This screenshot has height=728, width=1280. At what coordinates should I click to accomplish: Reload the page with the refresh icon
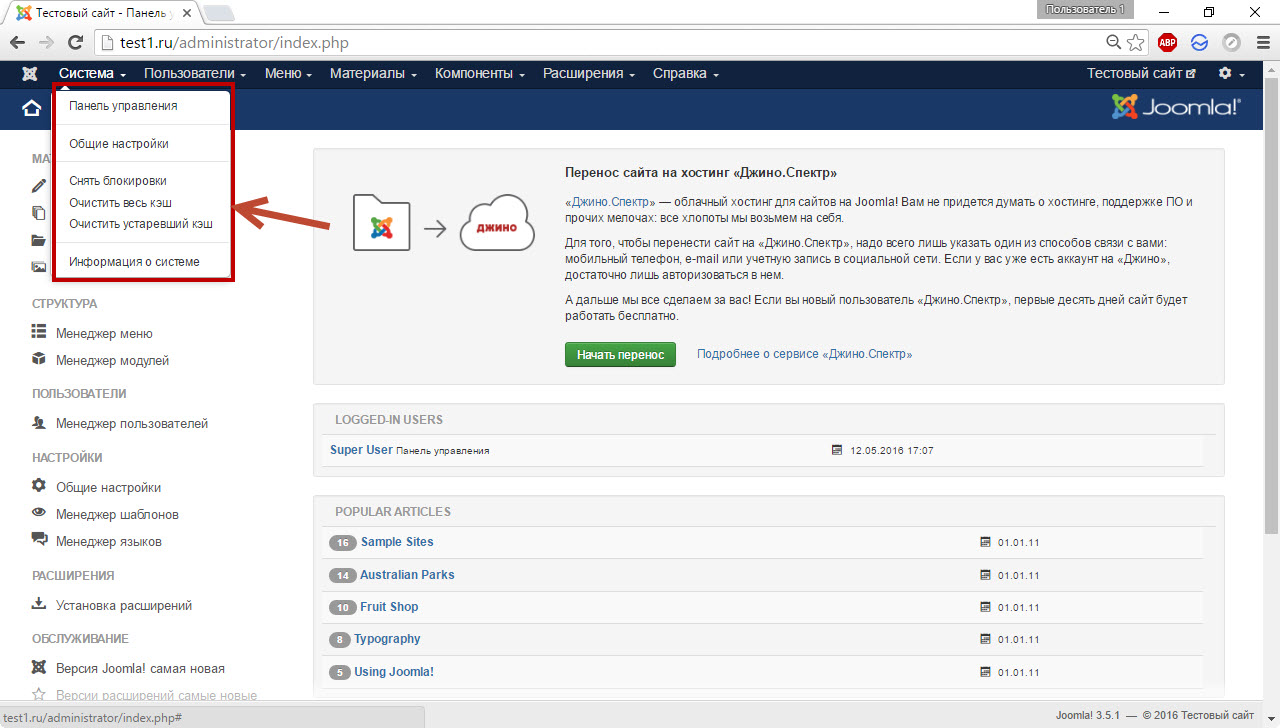pyautogui.click(x=75, y=43)
